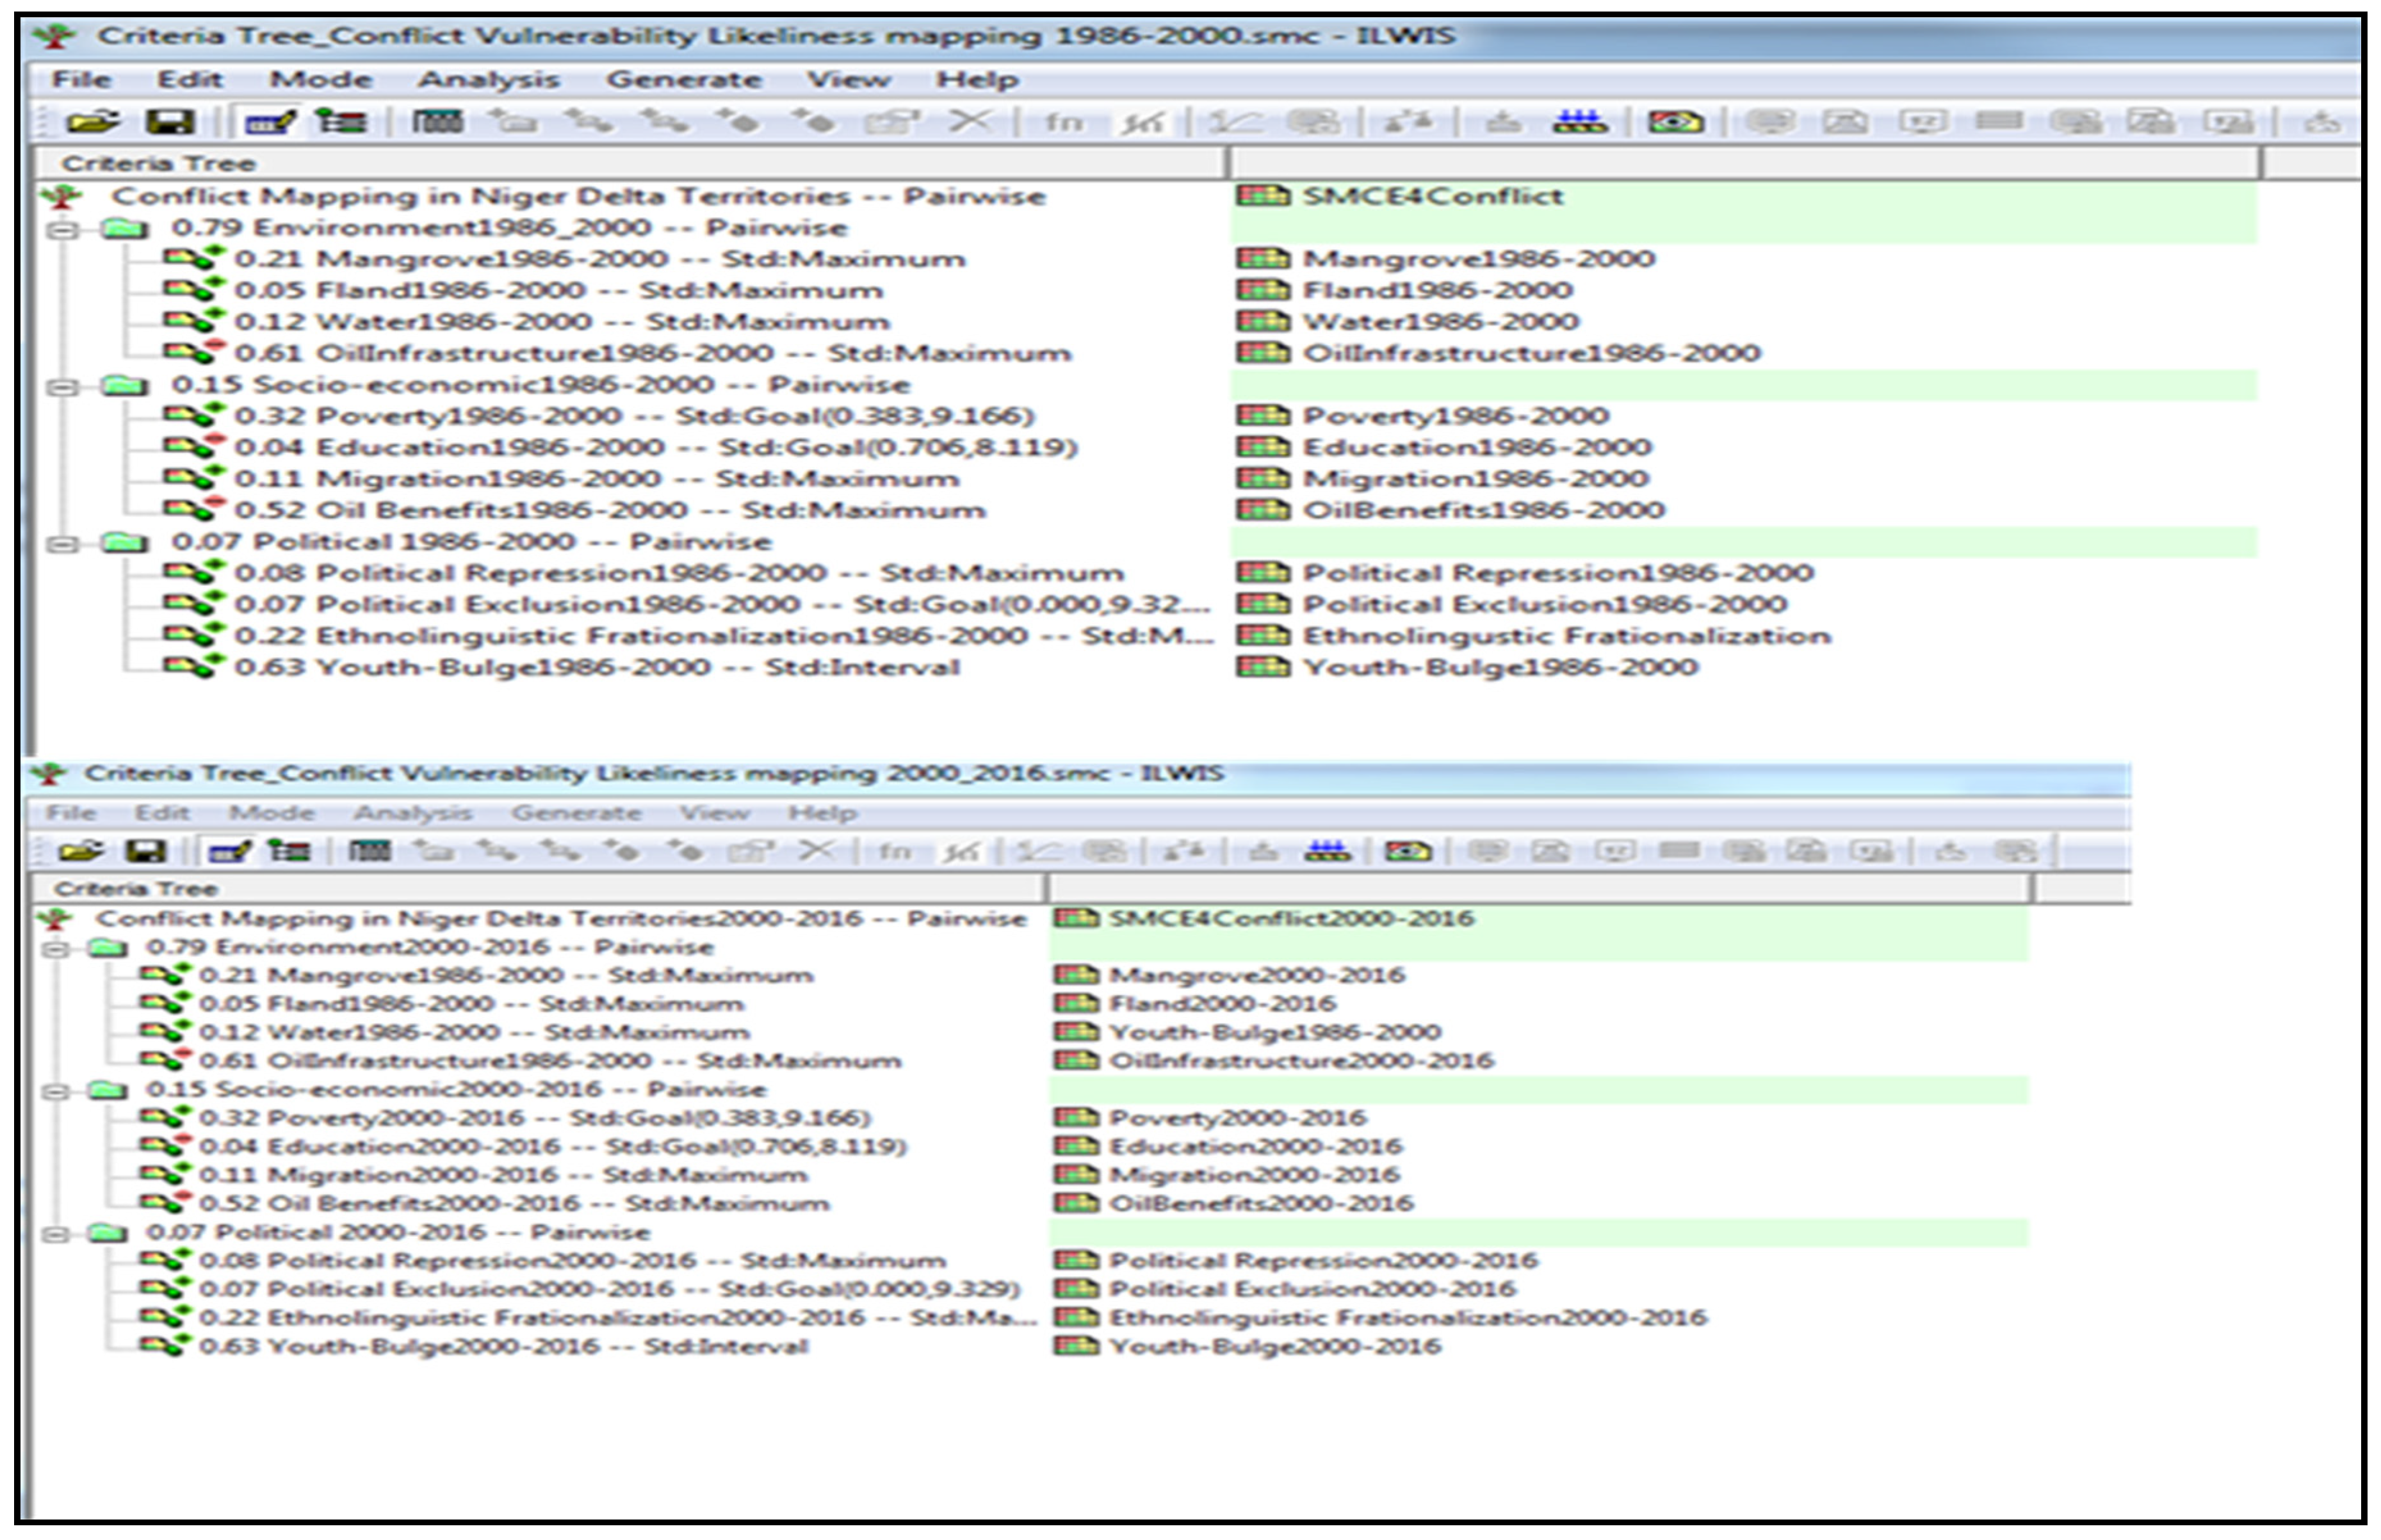Select Youth-Bulge2000-2016 criterion in bottom tree
This screenshot has width=2381, height=1540.
point(500,1347)
